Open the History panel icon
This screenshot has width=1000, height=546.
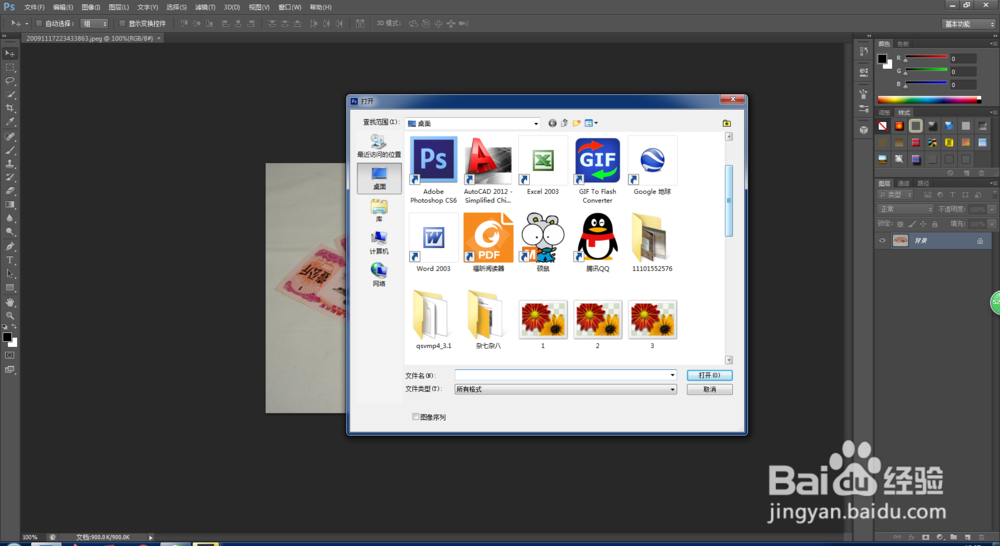tap(864, 52)
